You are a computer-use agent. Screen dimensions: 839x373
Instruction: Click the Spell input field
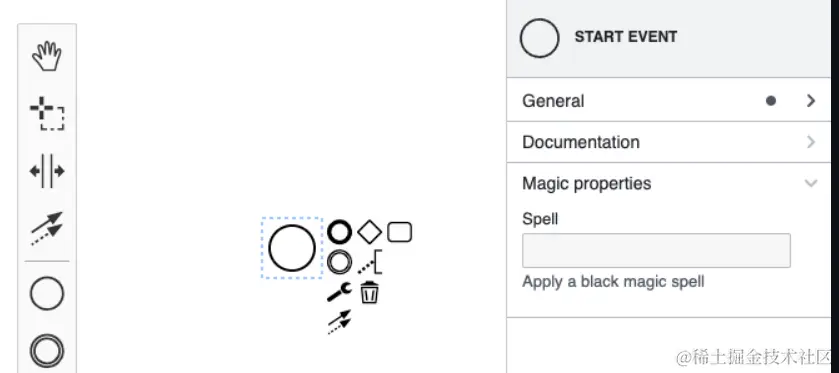(x=656, y=250)
